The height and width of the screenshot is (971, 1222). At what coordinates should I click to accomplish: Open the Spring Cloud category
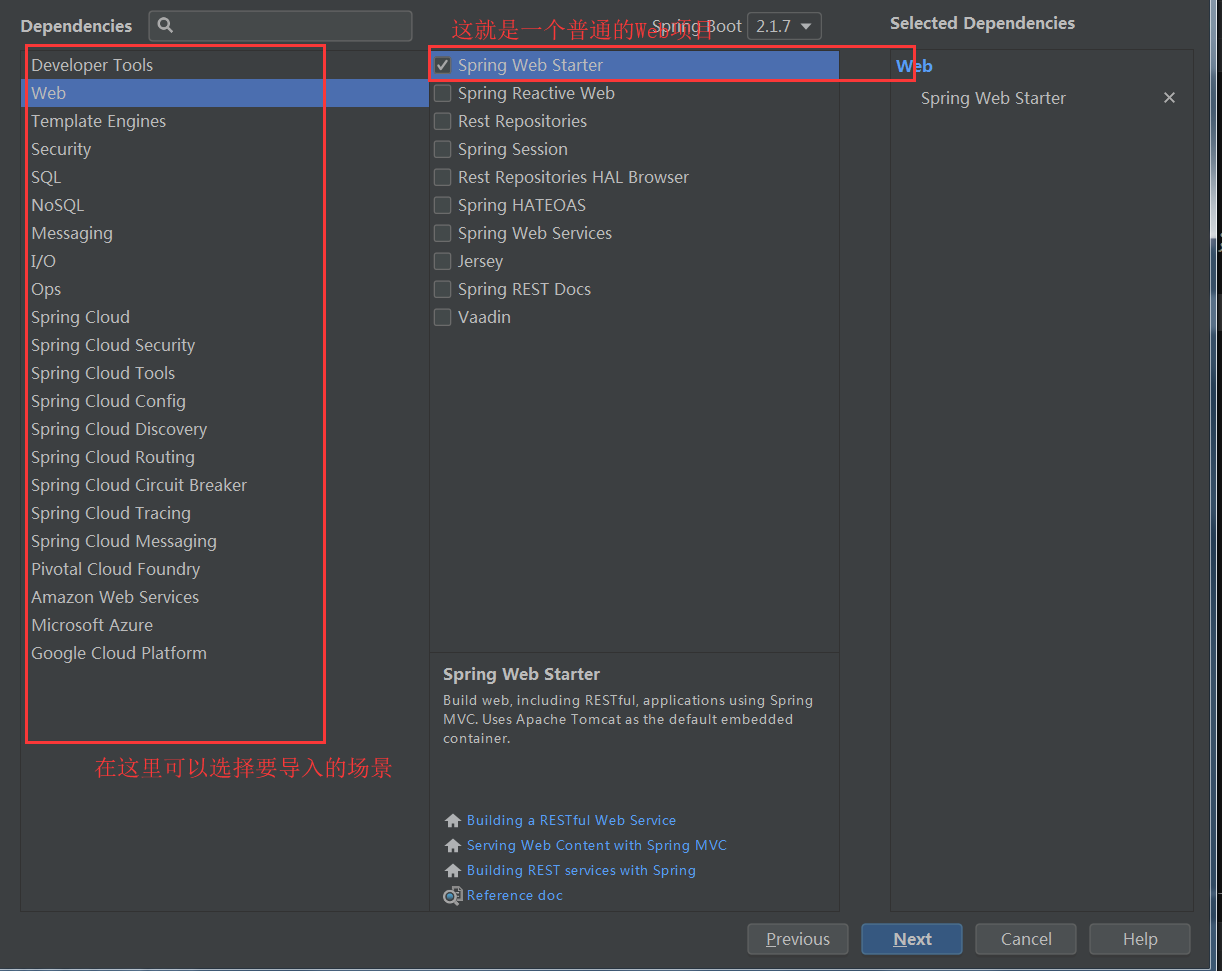(225, 317)
